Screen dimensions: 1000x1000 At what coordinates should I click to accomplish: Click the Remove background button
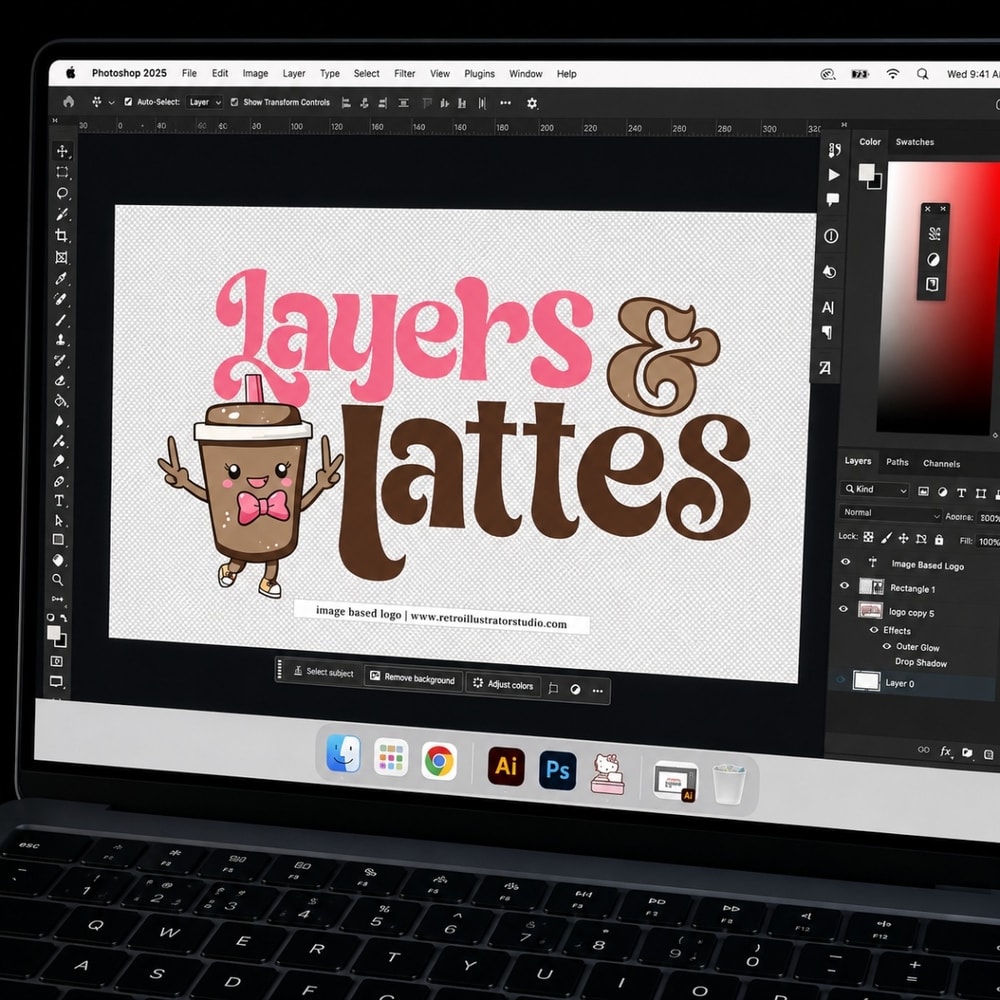tap(413, 678)
